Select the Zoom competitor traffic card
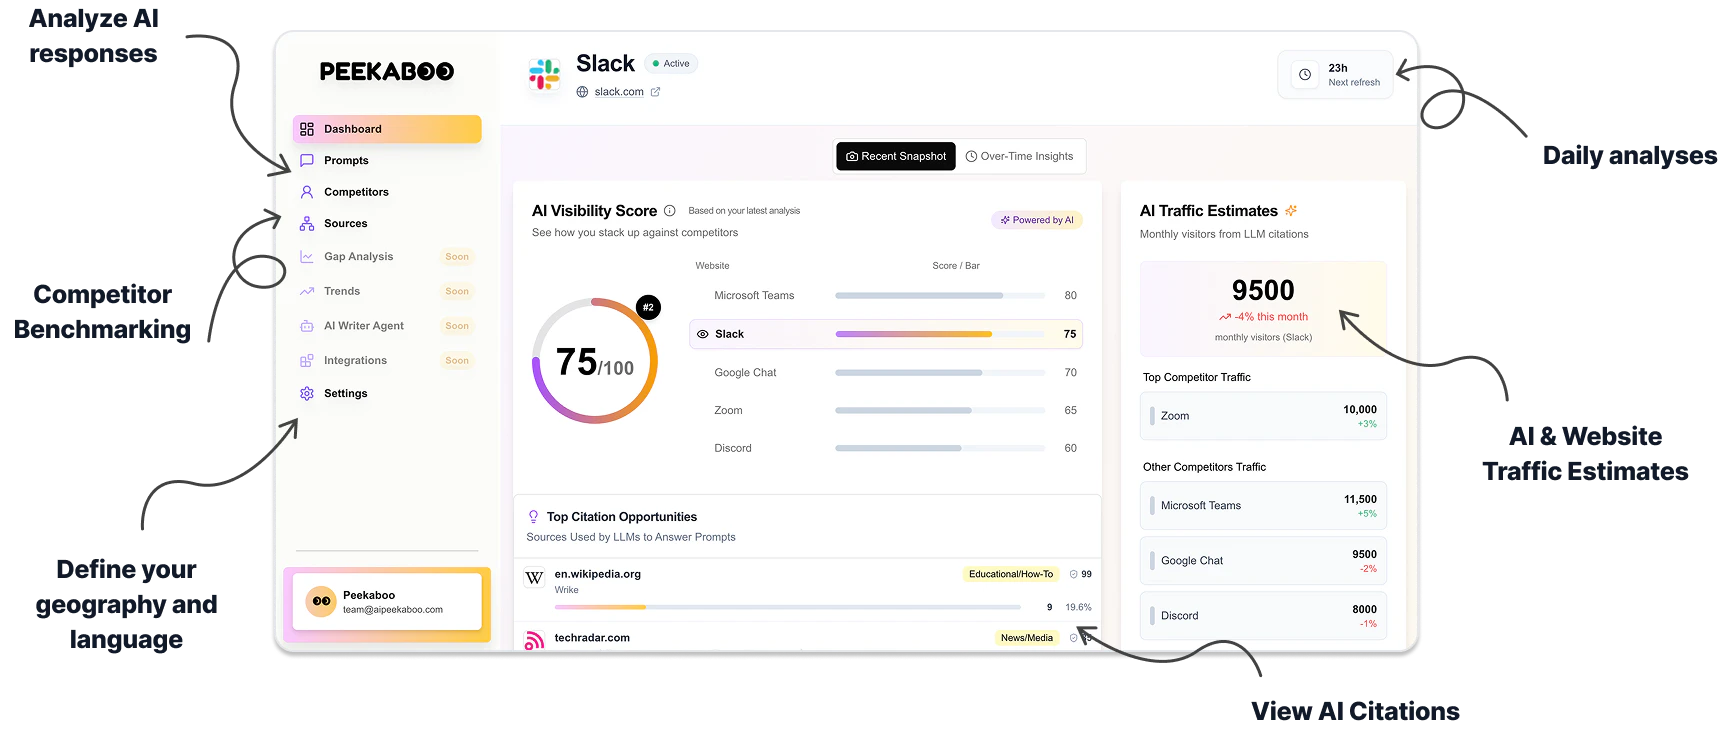 pos(1263,416)
